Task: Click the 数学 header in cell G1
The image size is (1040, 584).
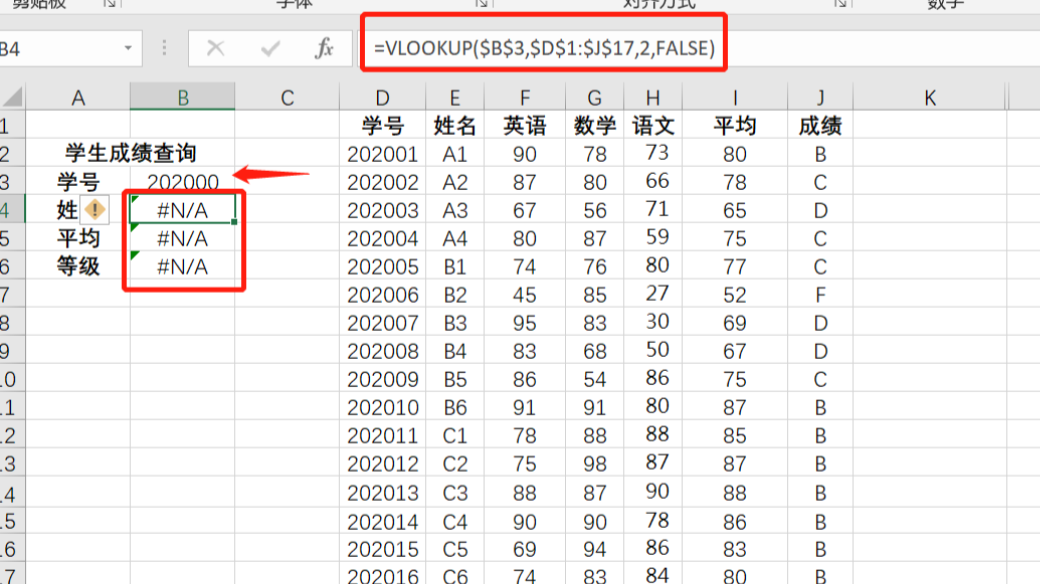Action: click(x=594, y=125)
